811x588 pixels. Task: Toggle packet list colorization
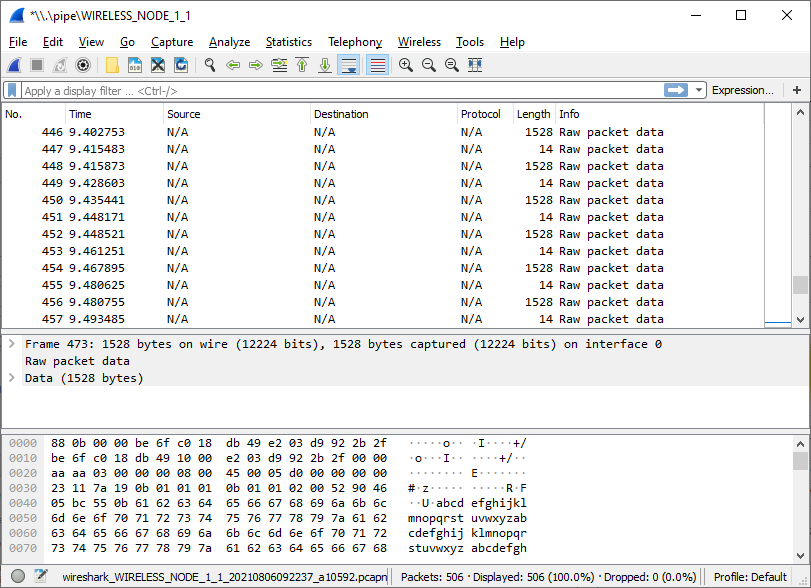coord(378,65)
